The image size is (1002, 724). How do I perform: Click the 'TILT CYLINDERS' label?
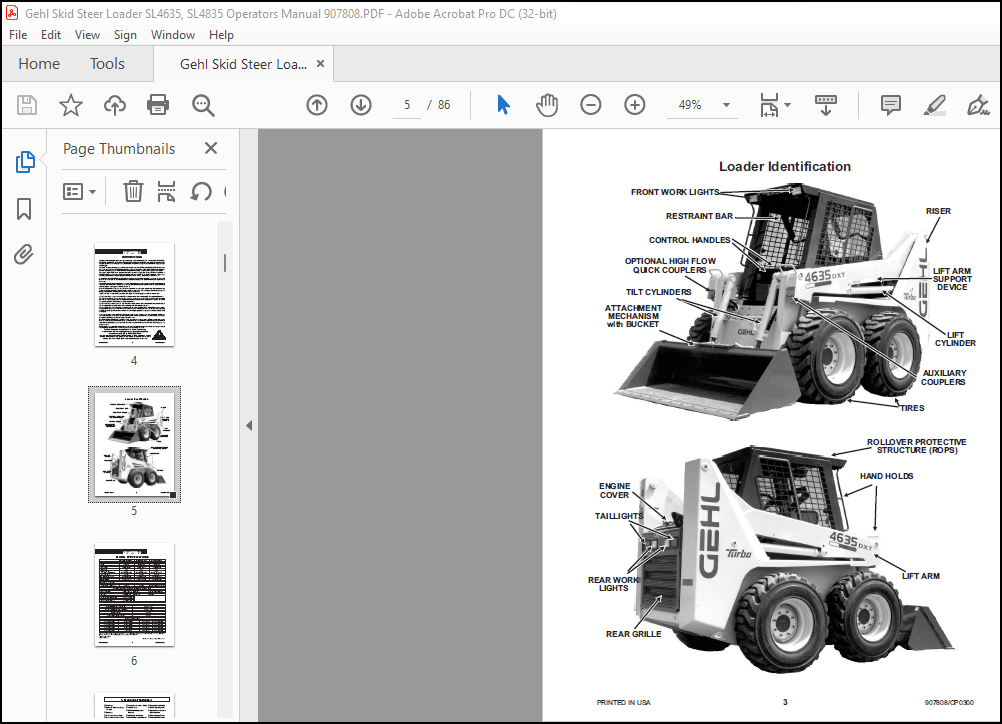point(658,292)
